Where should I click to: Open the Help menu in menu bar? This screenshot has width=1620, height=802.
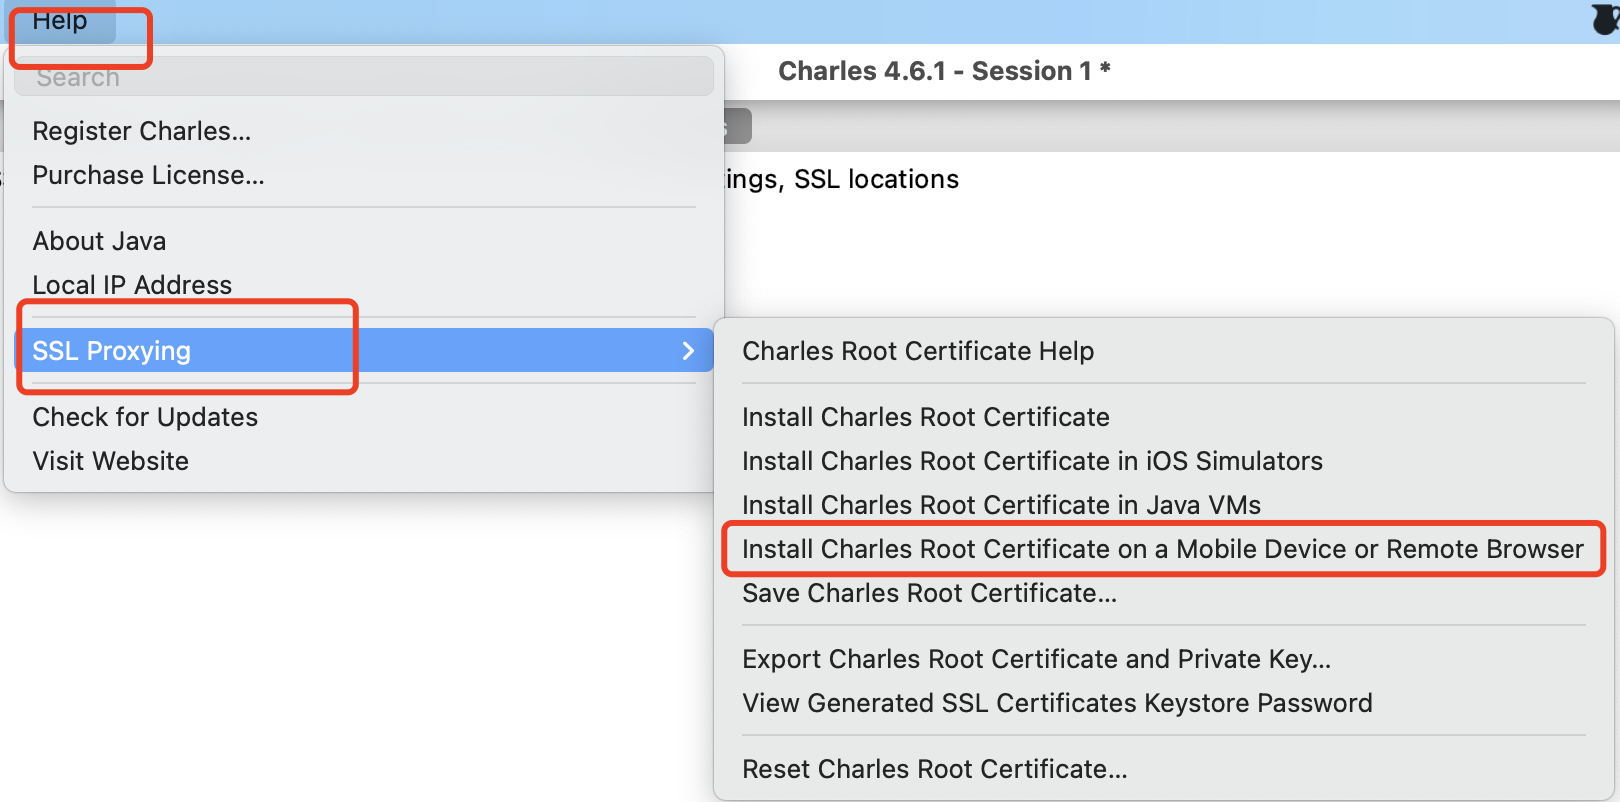60,20
